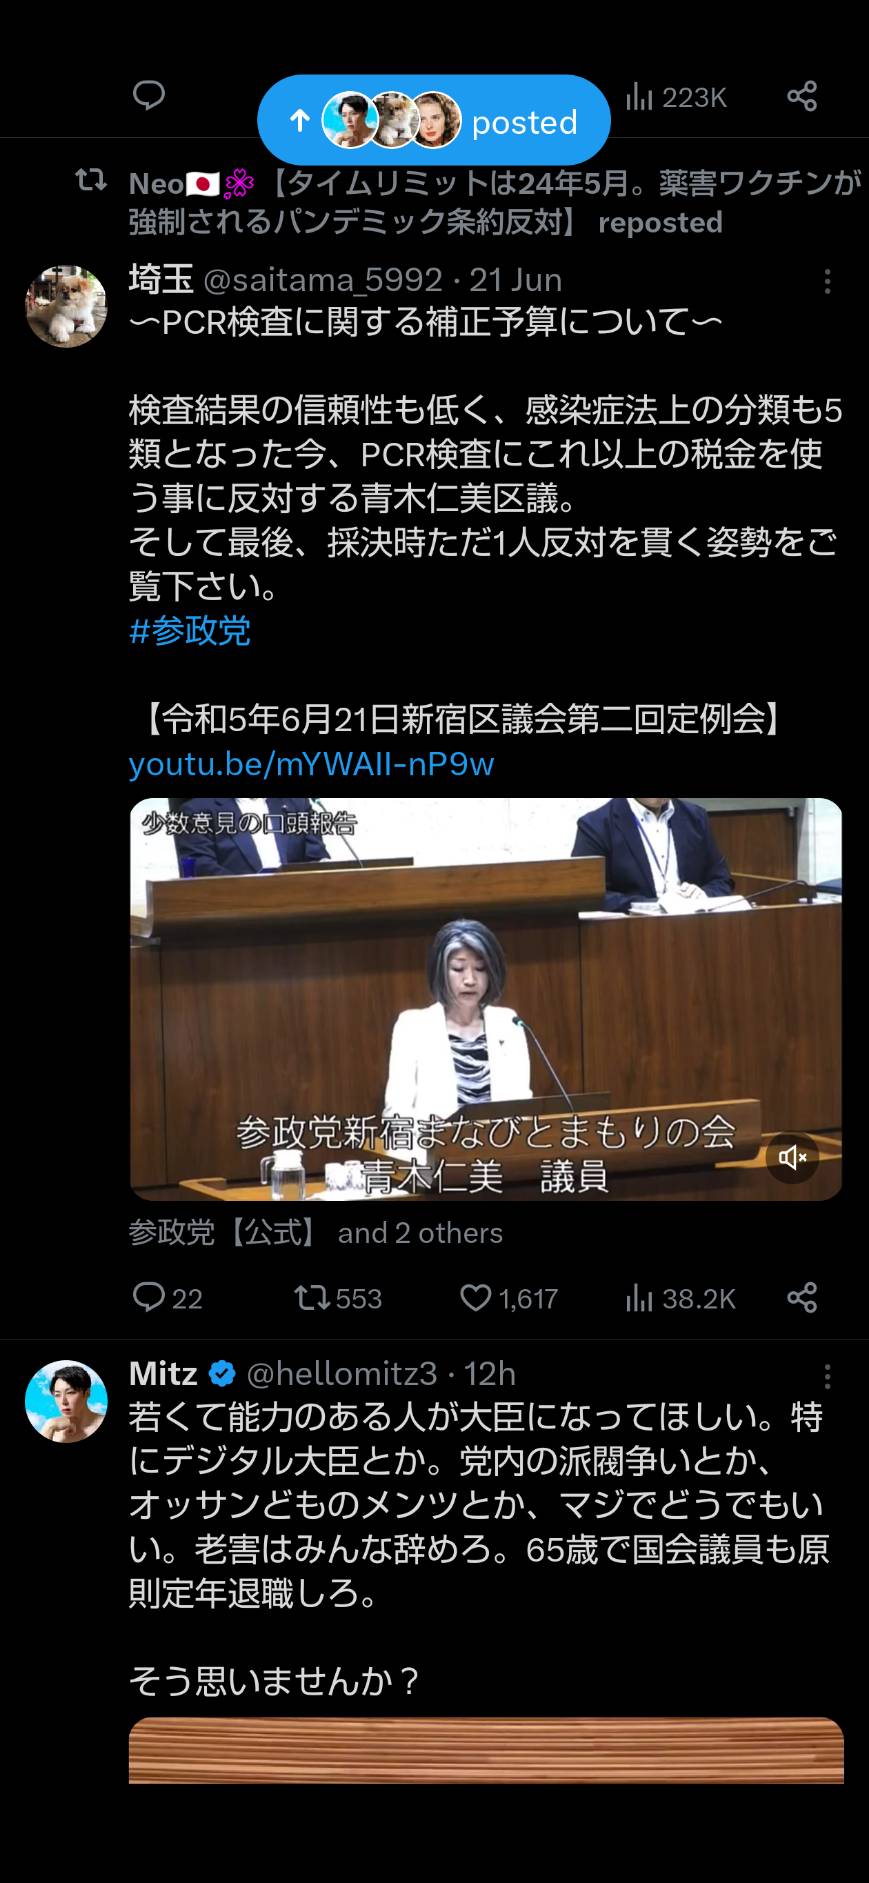This screenshot has height=1883, width=869.
Task: Tap the blue "posted" new tweets pill
Action: coord(433,120)
